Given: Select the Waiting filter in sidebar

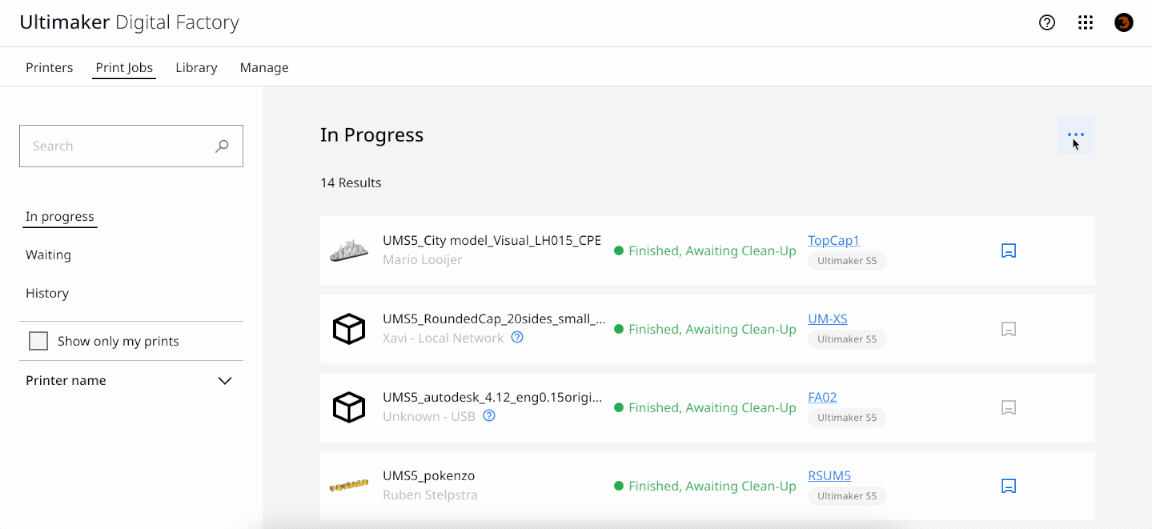Looking at the screenshot, I should click(48, 255).
